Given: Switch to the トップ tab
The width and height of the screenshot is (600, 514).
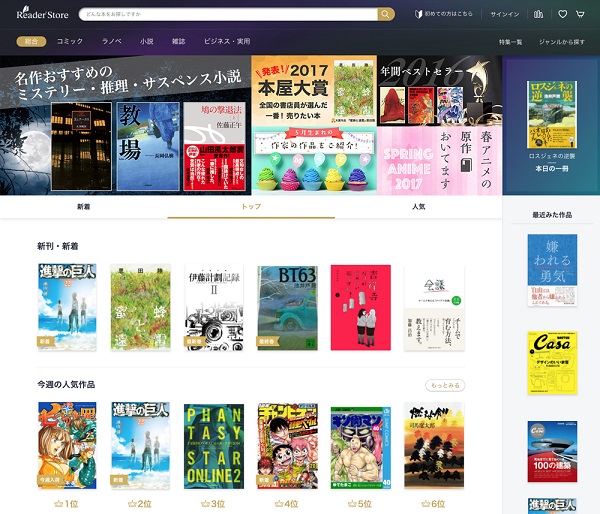Looking at the screenshot, I should [x=251, y=207].
